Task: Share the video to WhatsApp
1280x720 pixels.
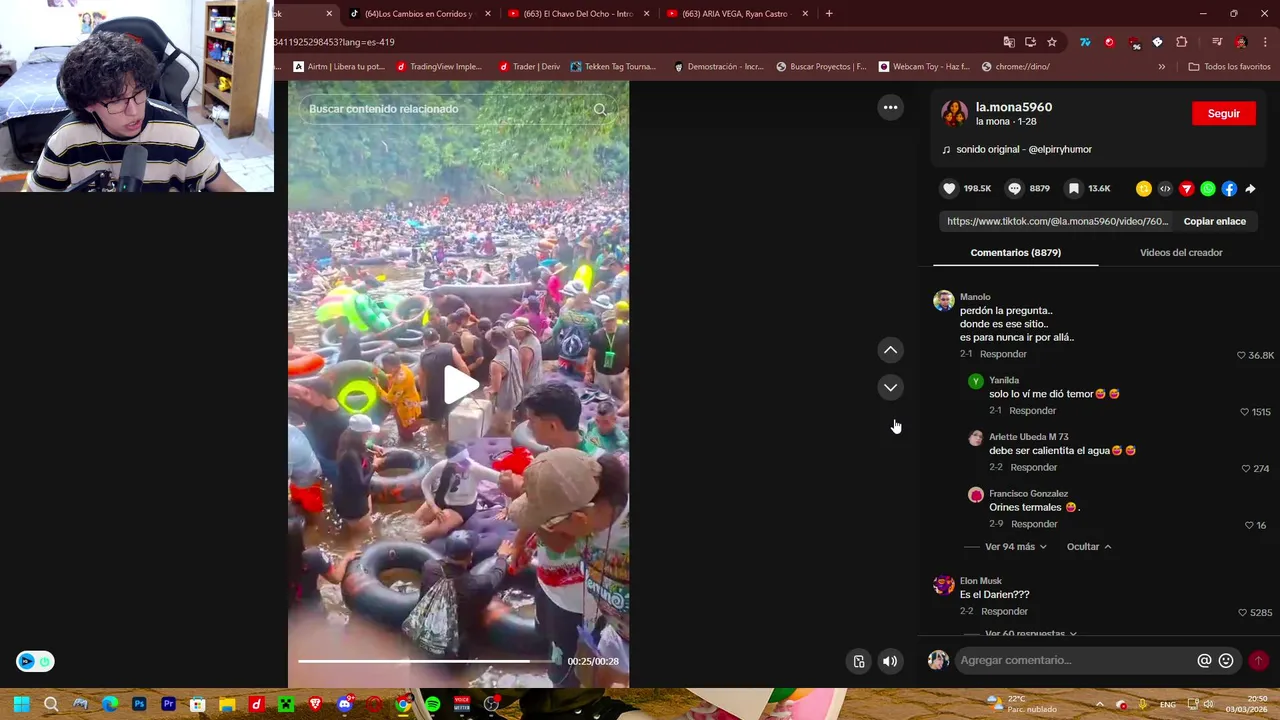Action: pyautogui.click(x=1208, y=188)
